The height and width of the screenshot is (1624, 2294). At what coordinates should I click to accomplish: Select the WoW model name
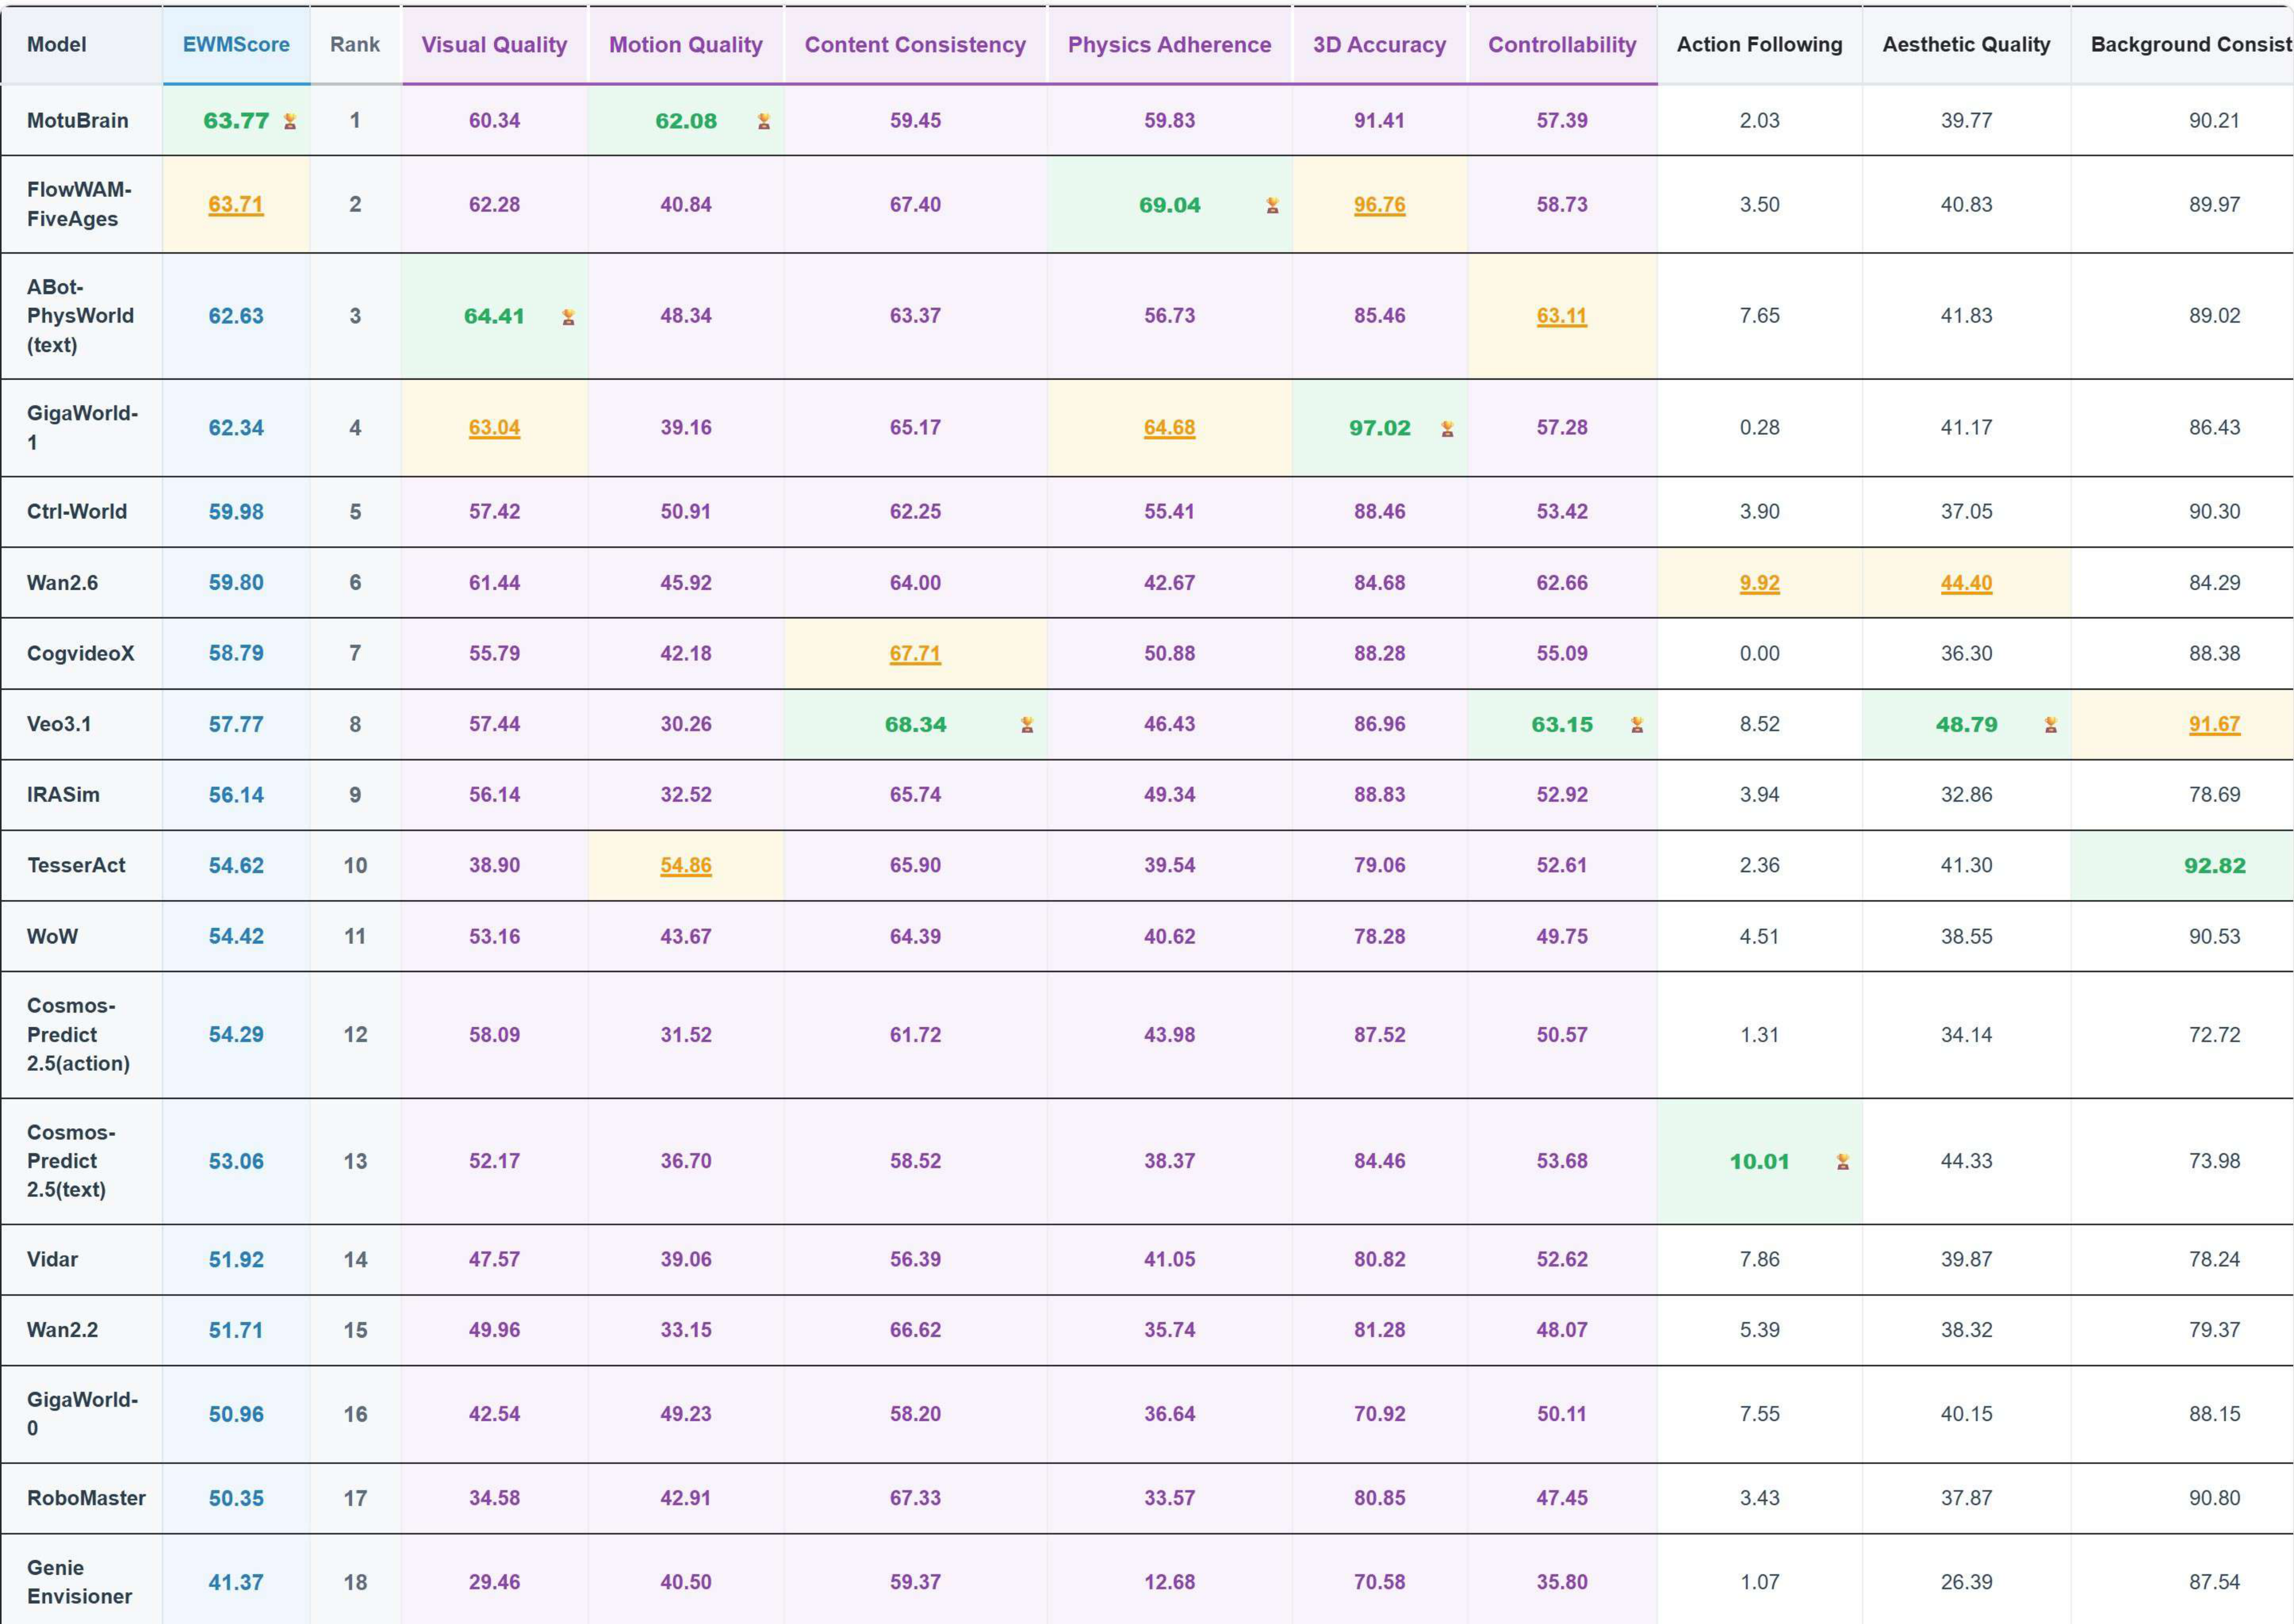pos(52,937)
